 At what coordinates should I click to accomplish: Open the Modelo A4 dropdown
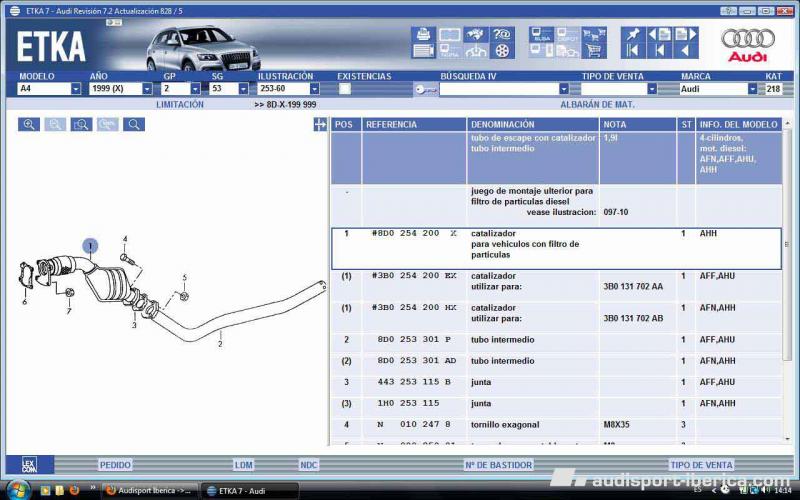pyautogui.click(x=76, y=89)
